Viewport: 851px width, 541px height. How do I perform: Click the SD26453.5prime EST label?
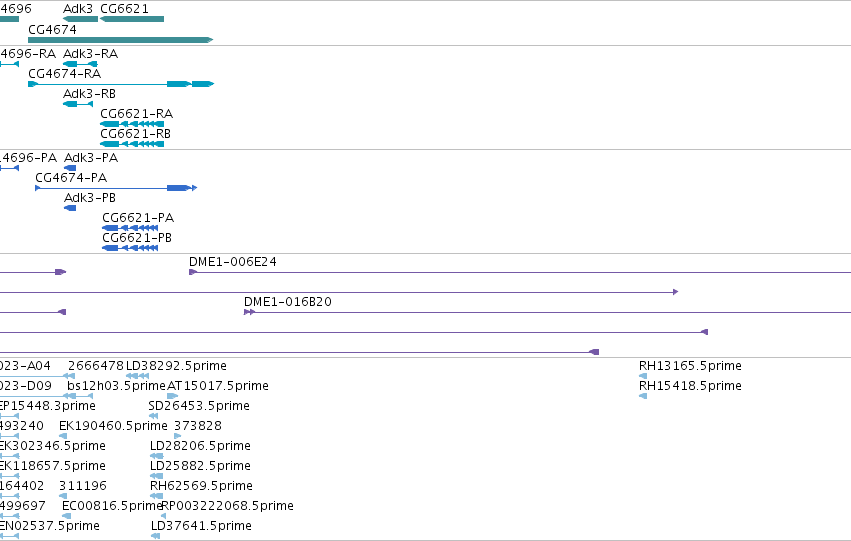[199, 406]
